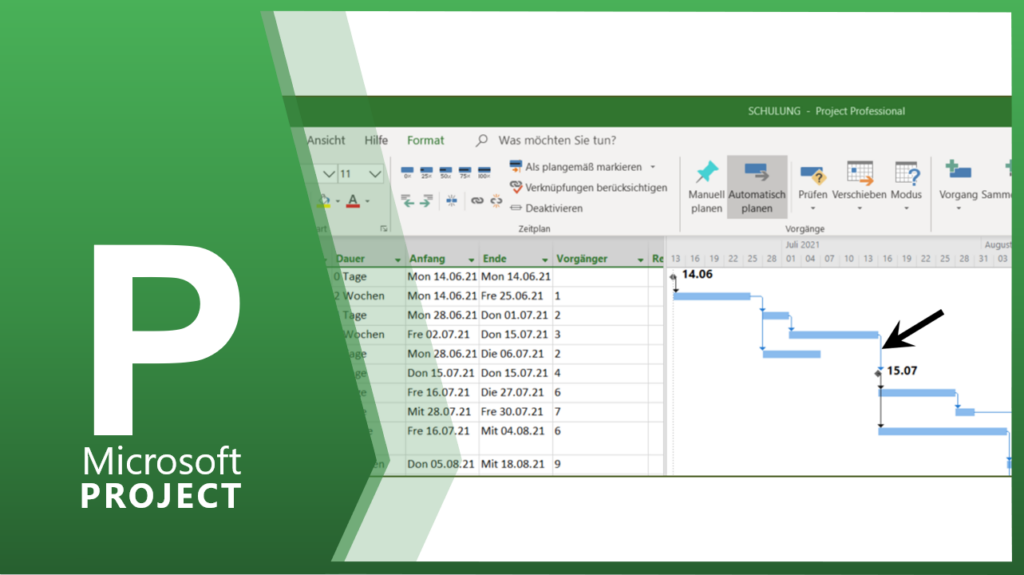This screenshot has width=1024, height=575.
Task: Click end cell Mit 18.08.21
Action: 516,464
